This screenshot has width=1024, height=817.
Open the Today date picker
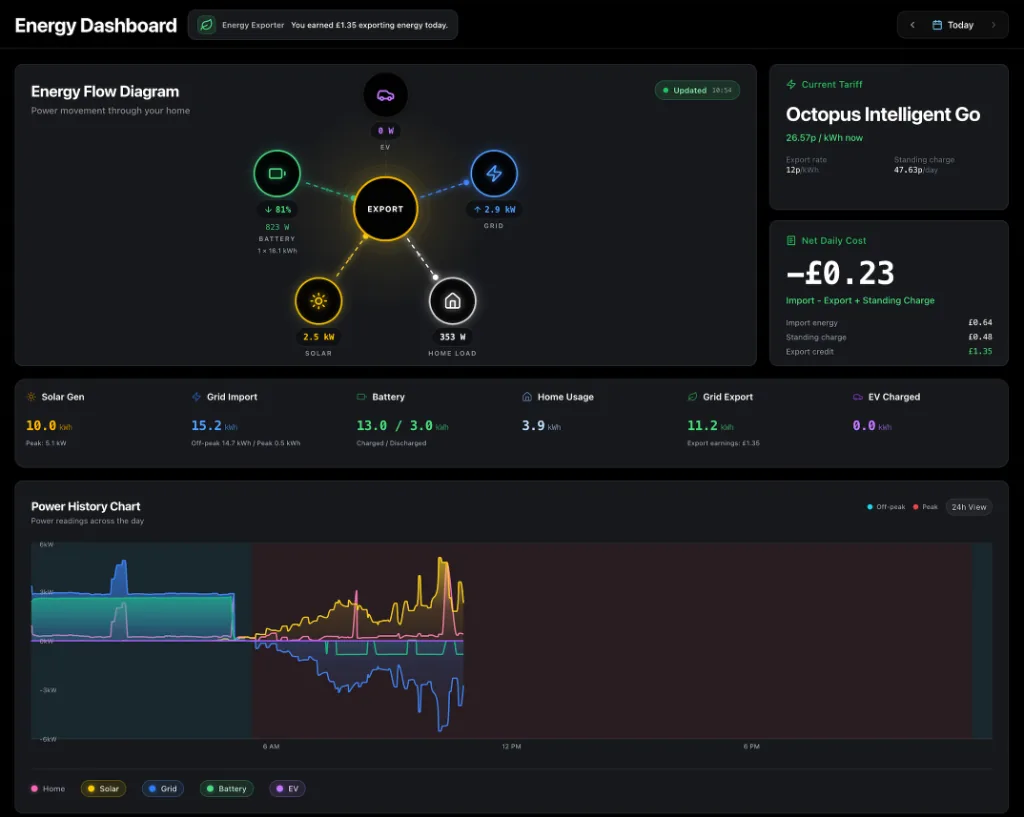953,25
